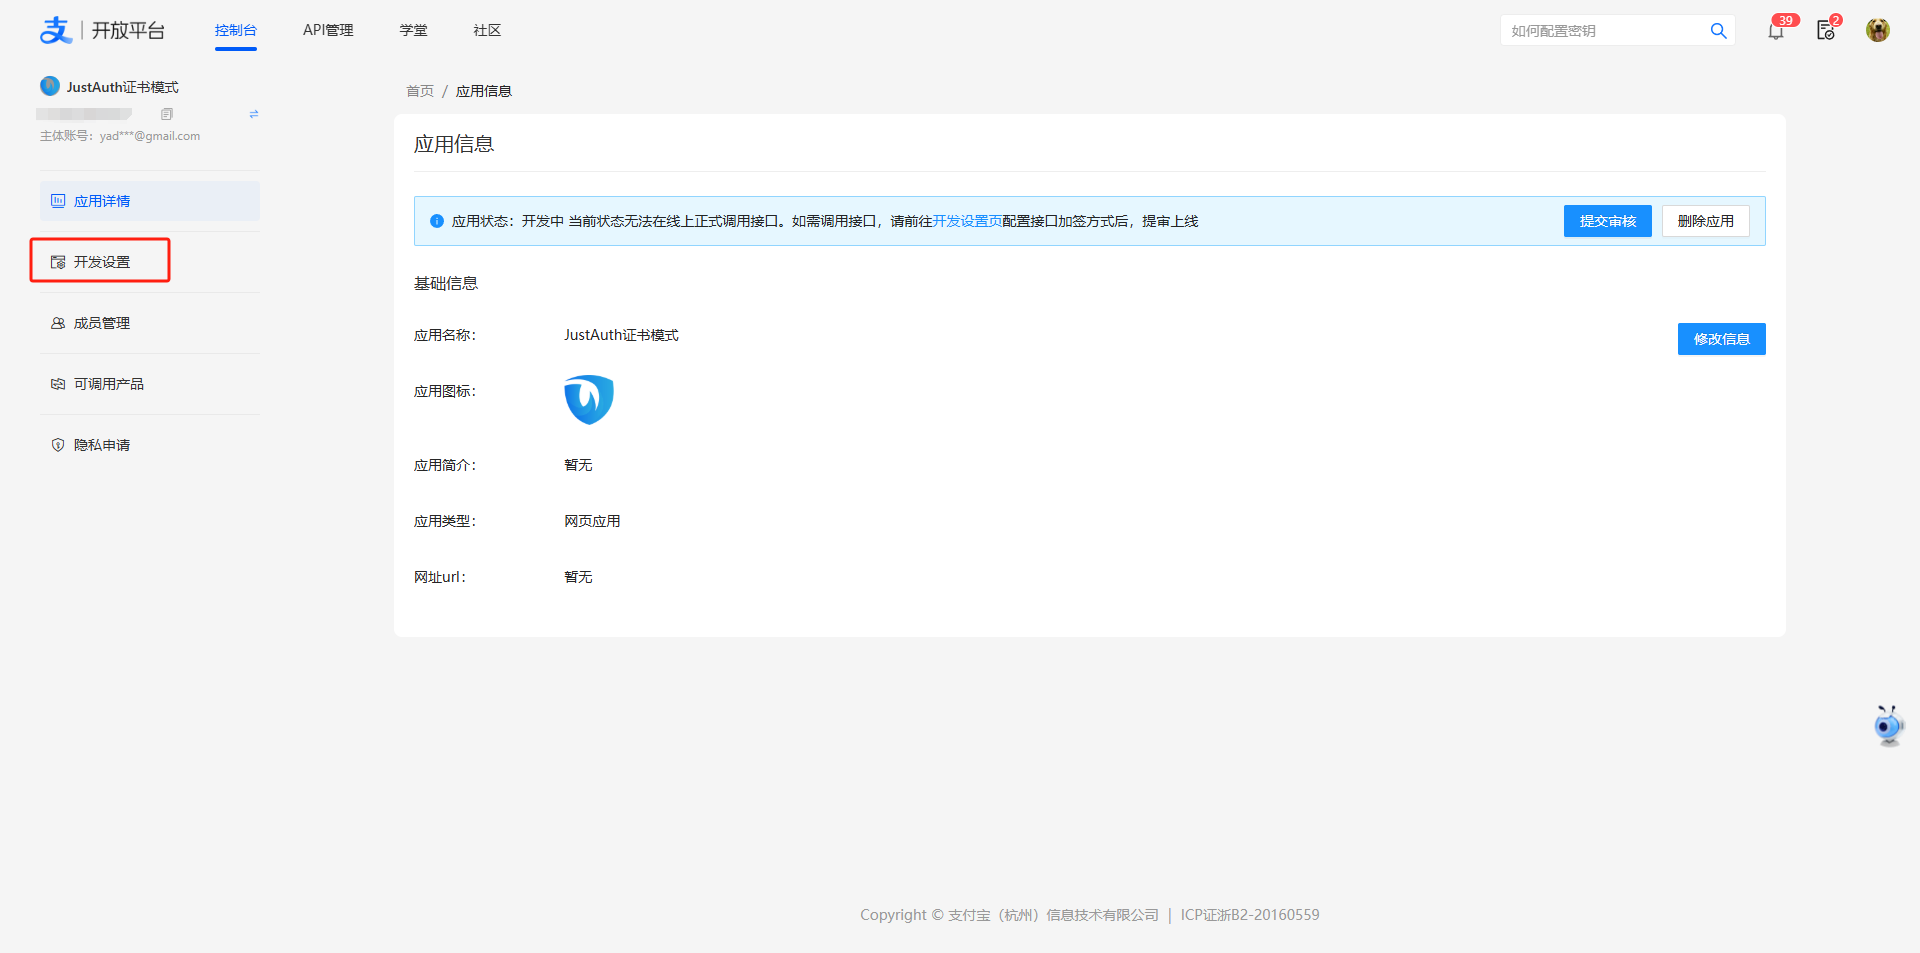Go to 首页 in the breadcrumb
This screenshot has height=953, width=1920.
click(420, 91)
